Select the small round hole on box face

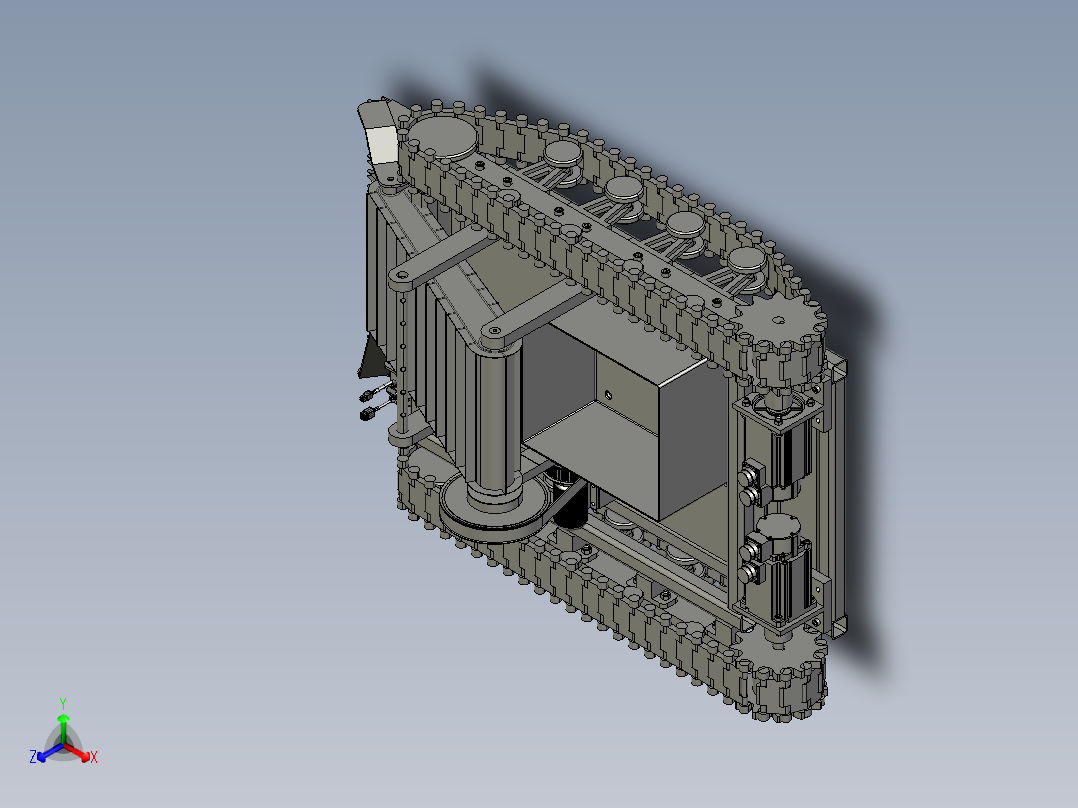pyautogui.click(x=608, y=395)
